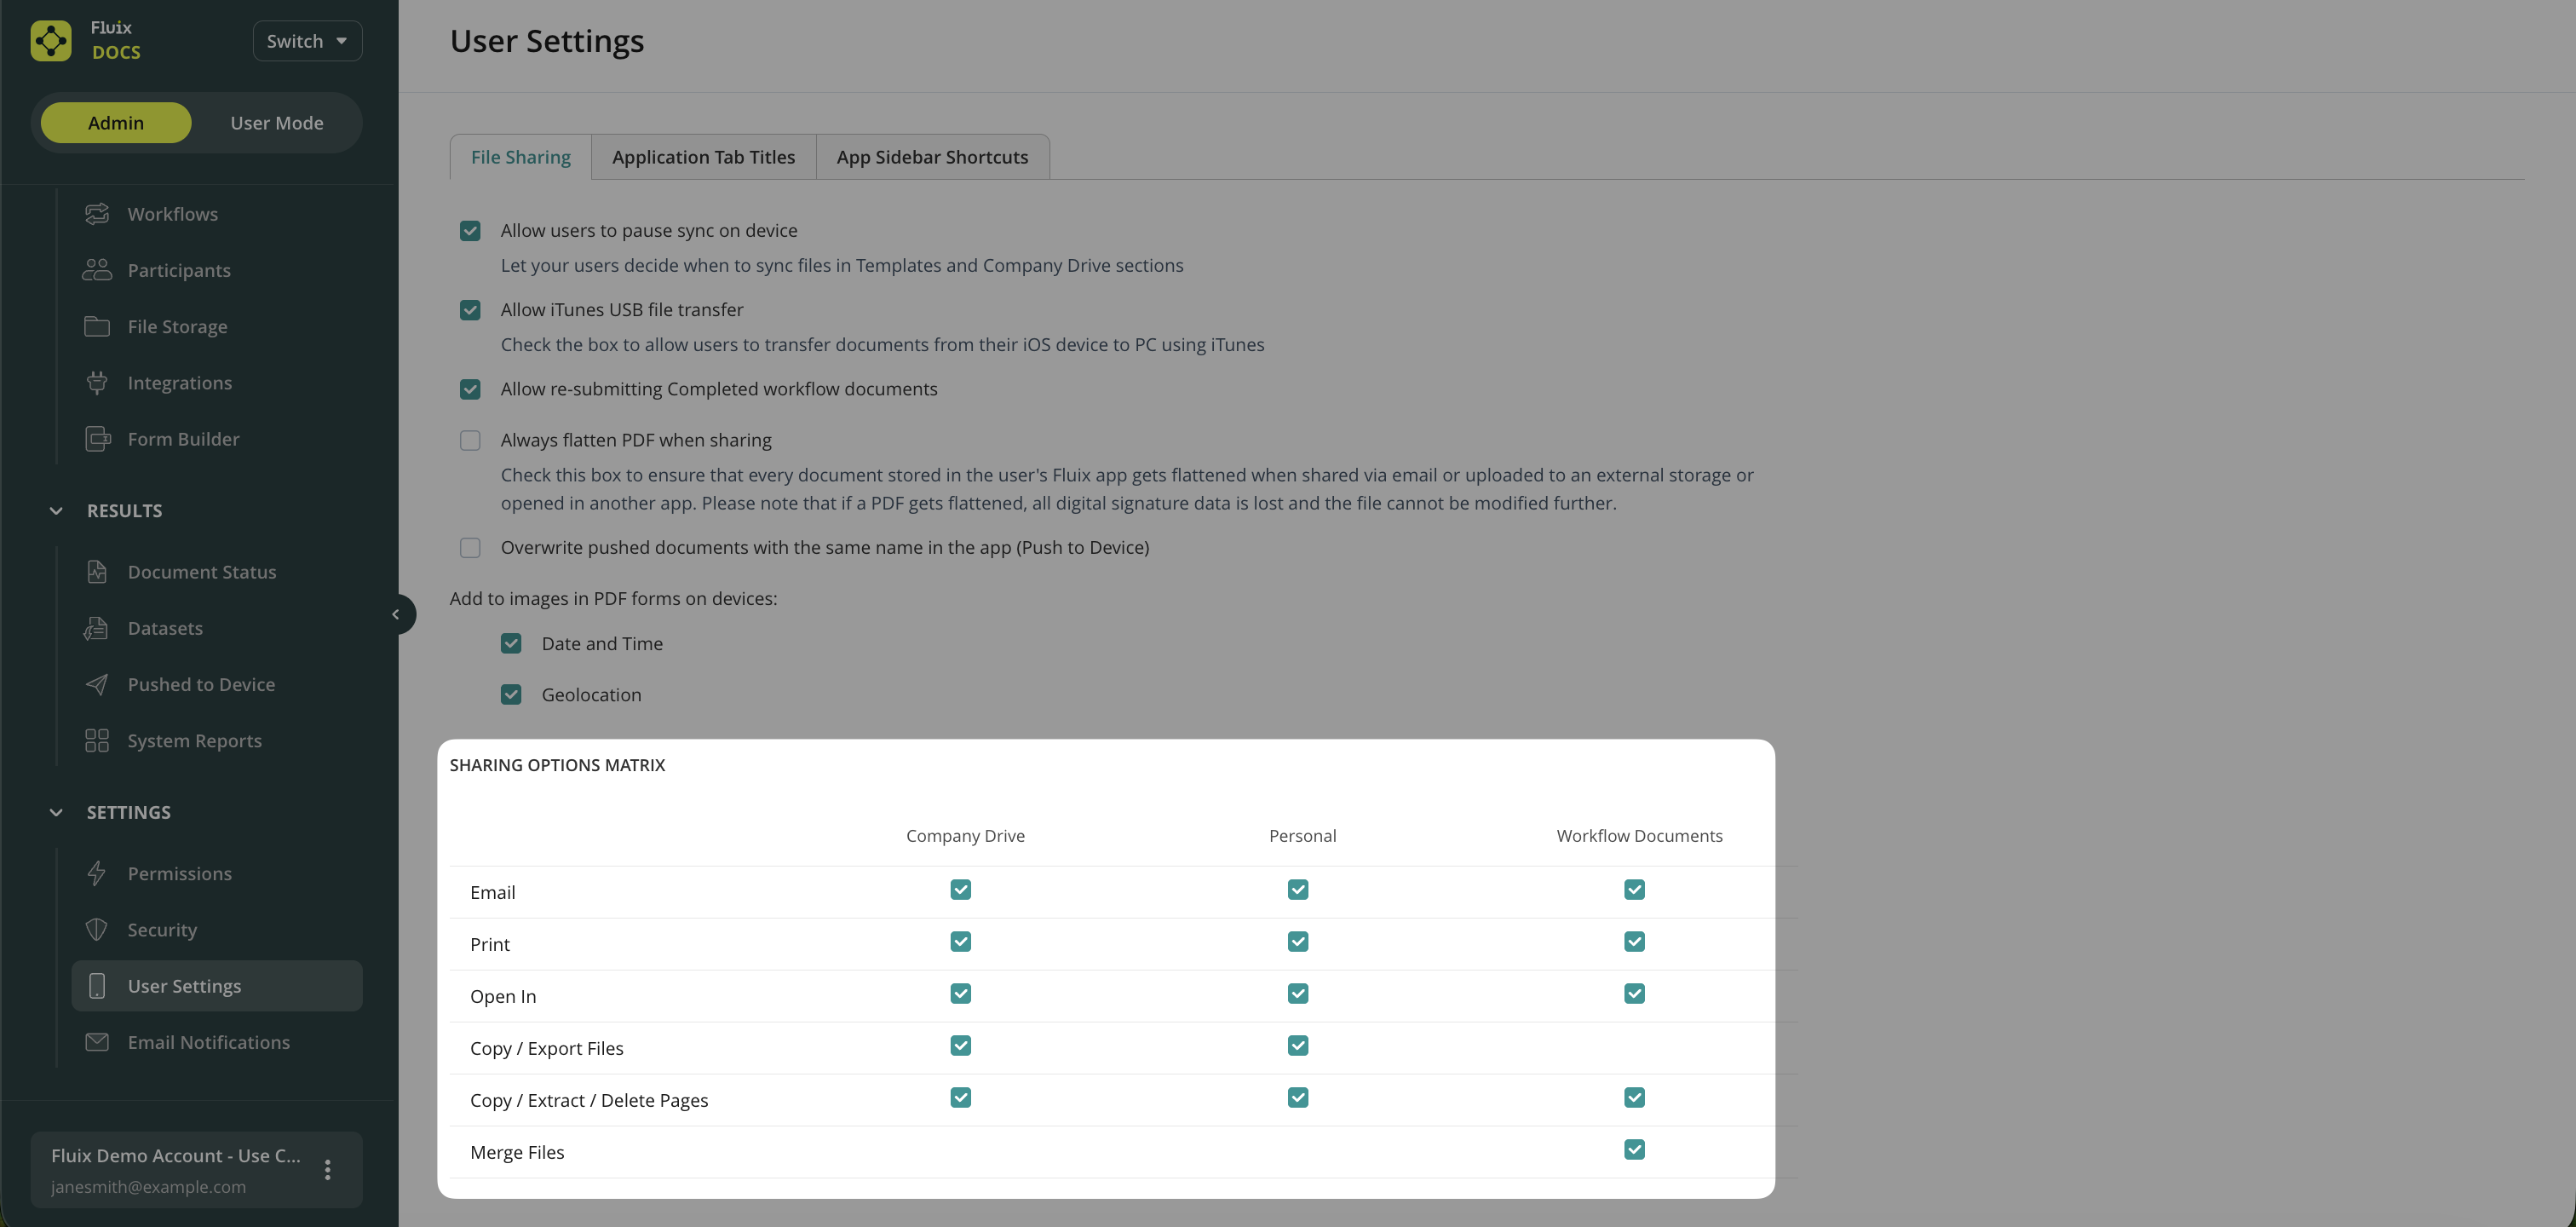Switch to User Mode
The height and width of the screenshot is (1227, 2576).
[277, 123]
